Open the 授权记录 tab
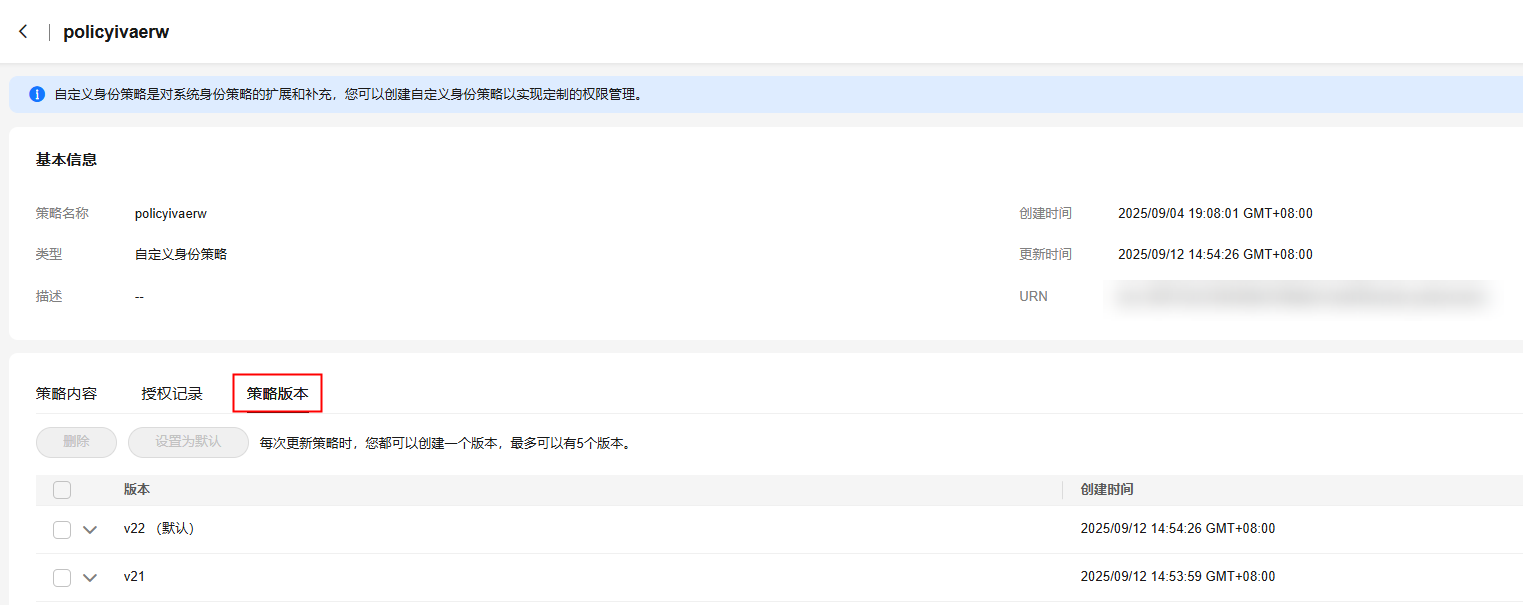 click(172, 394)
